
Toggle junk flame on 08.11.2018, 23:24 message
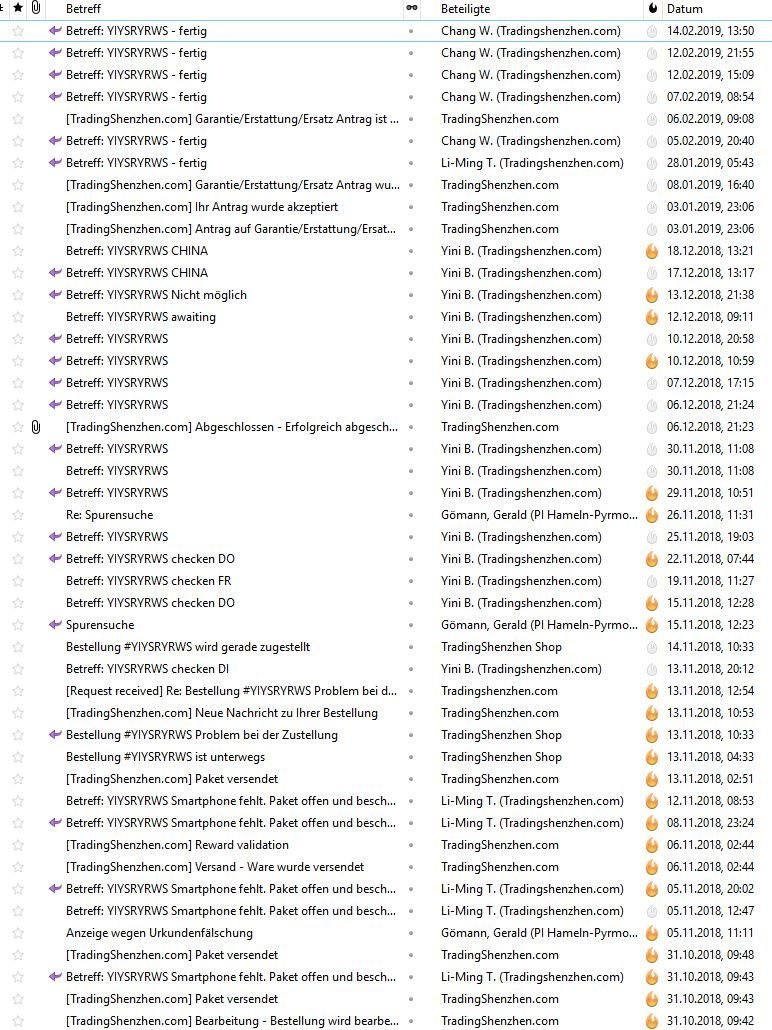[x=652, y=823]
